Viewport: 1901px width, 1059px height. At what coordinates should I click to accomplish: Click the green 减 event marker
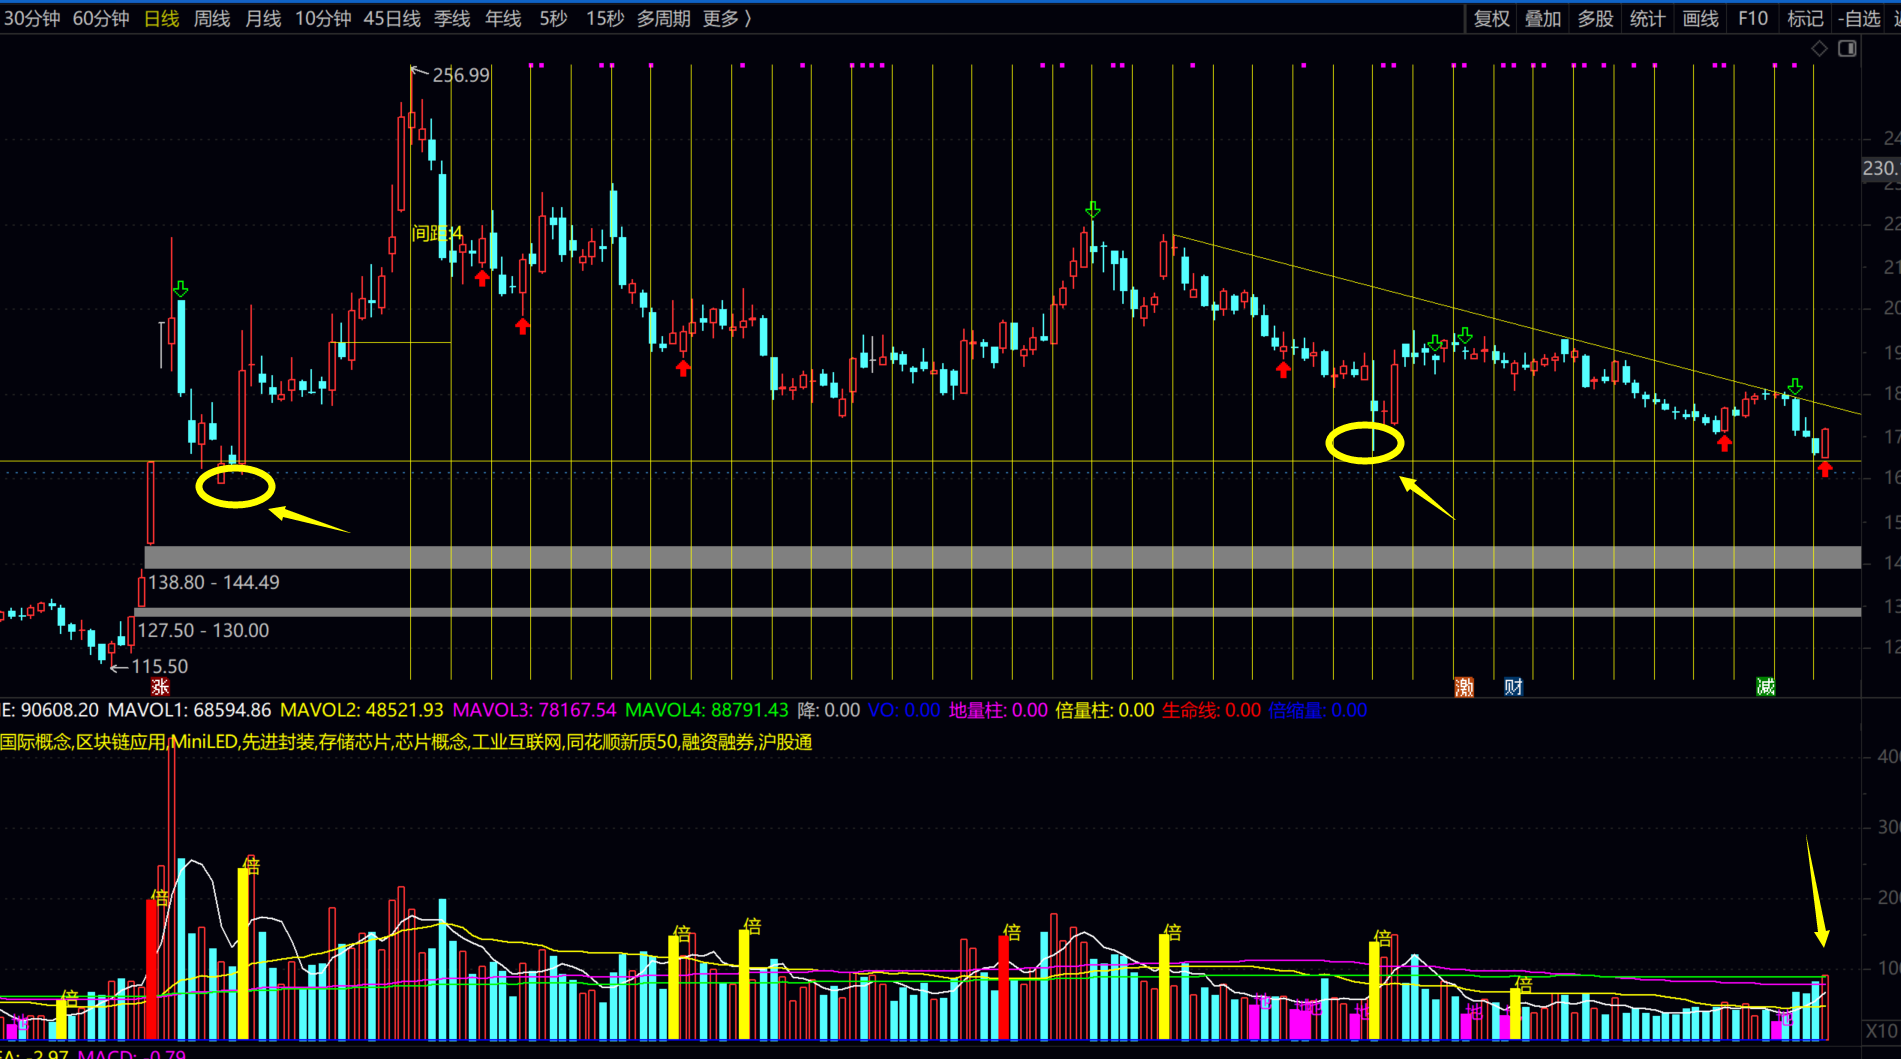pyautogui.click(x=1765, y=686)
